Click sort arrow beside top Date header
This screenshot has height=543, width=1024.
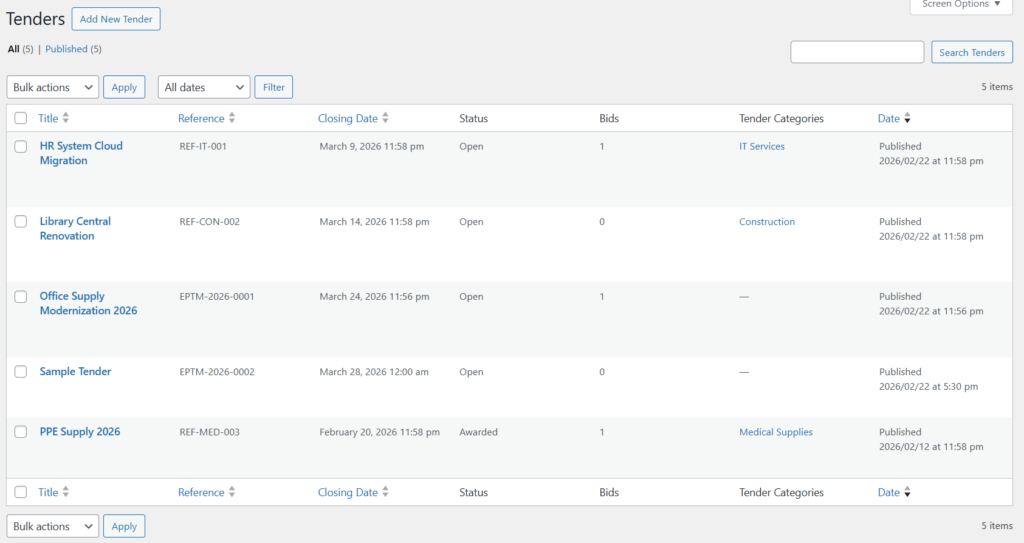pyautogui.click(x=907, y=118)
